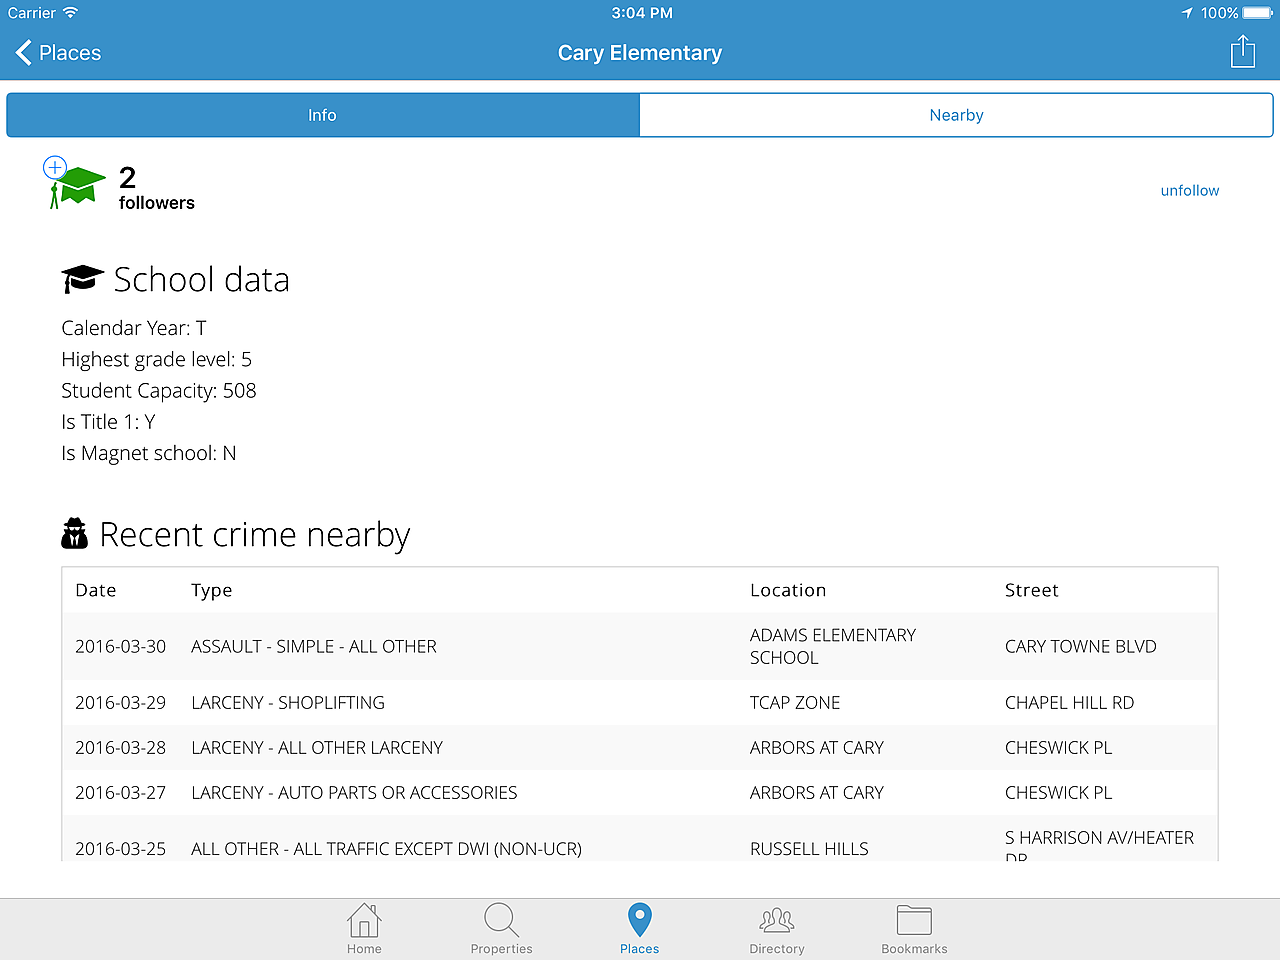Open the Home tab icon

(x=364, y=921)
